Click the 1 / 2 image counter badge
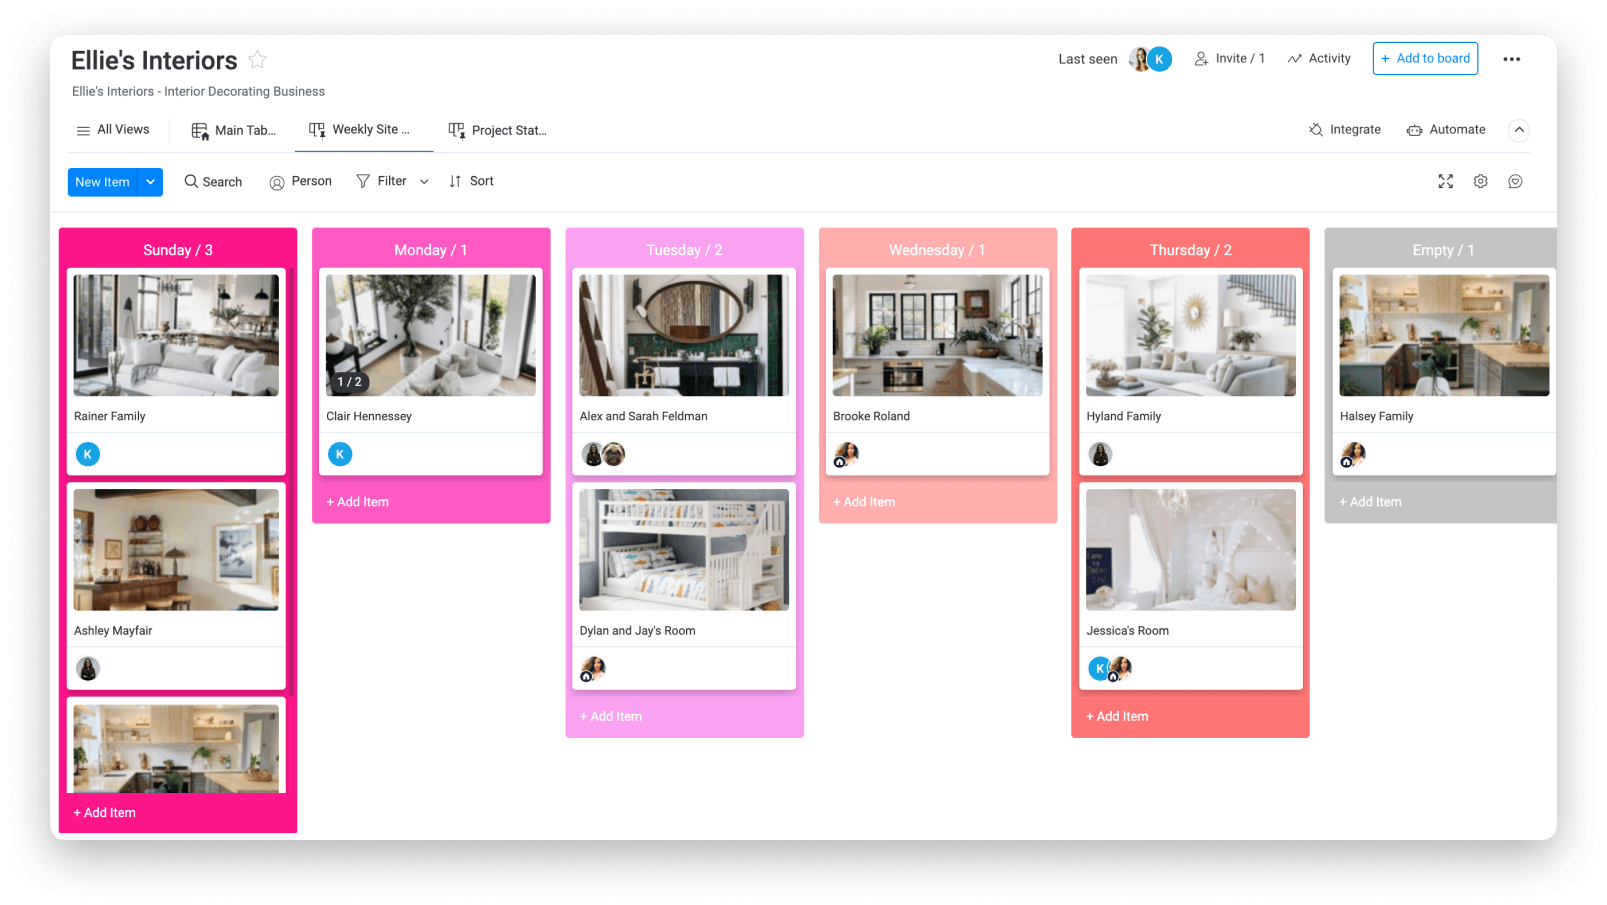Viewport: 1607px width, 905px height. coord(349,382)
